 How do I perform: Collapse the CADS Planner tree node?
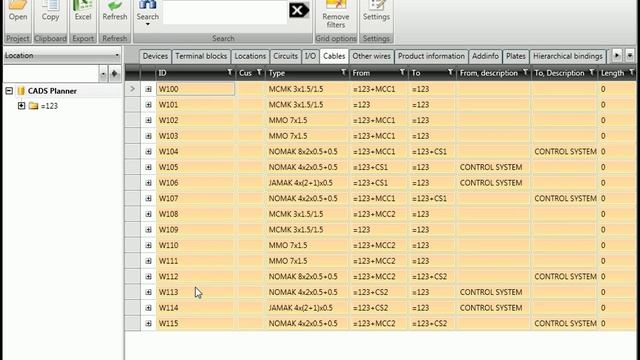[x=9, y=91]
